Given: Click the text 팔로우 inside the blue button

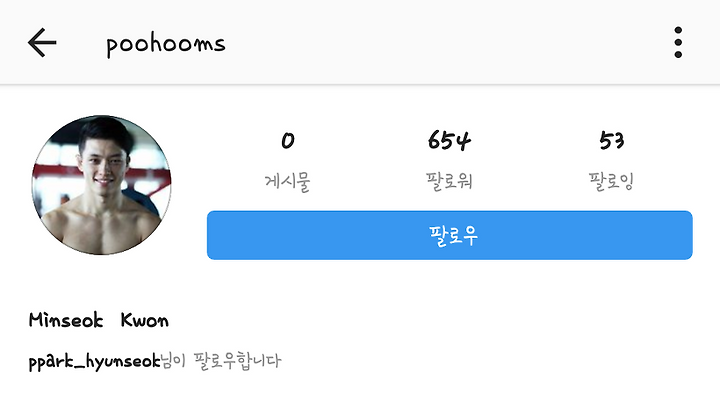Looking at the screenshot, I should click(x=453, y=236).
